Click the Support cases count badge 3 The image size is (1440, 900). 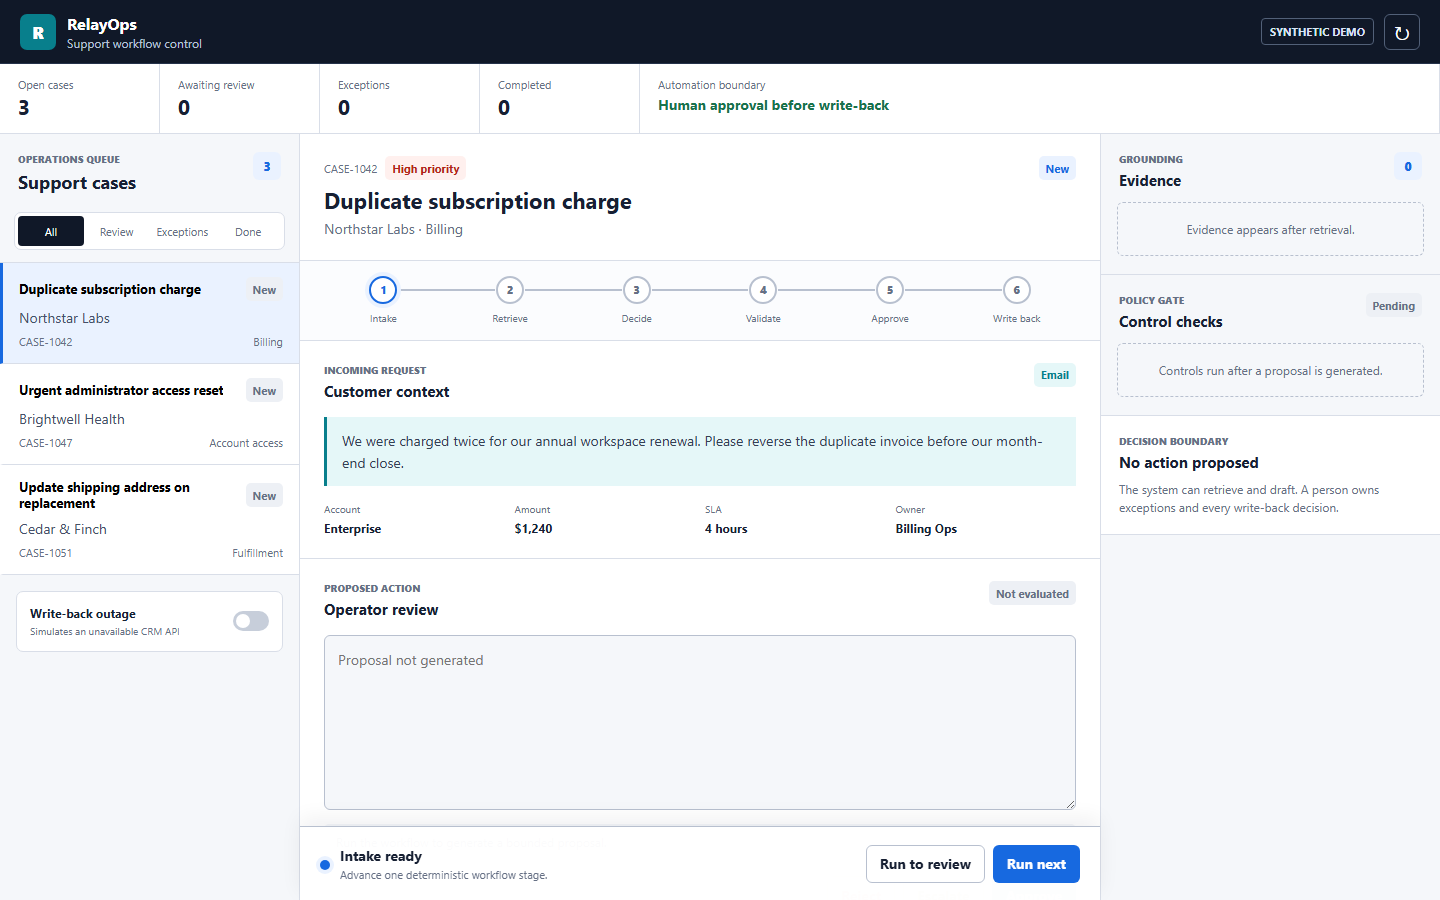[267, 167]
